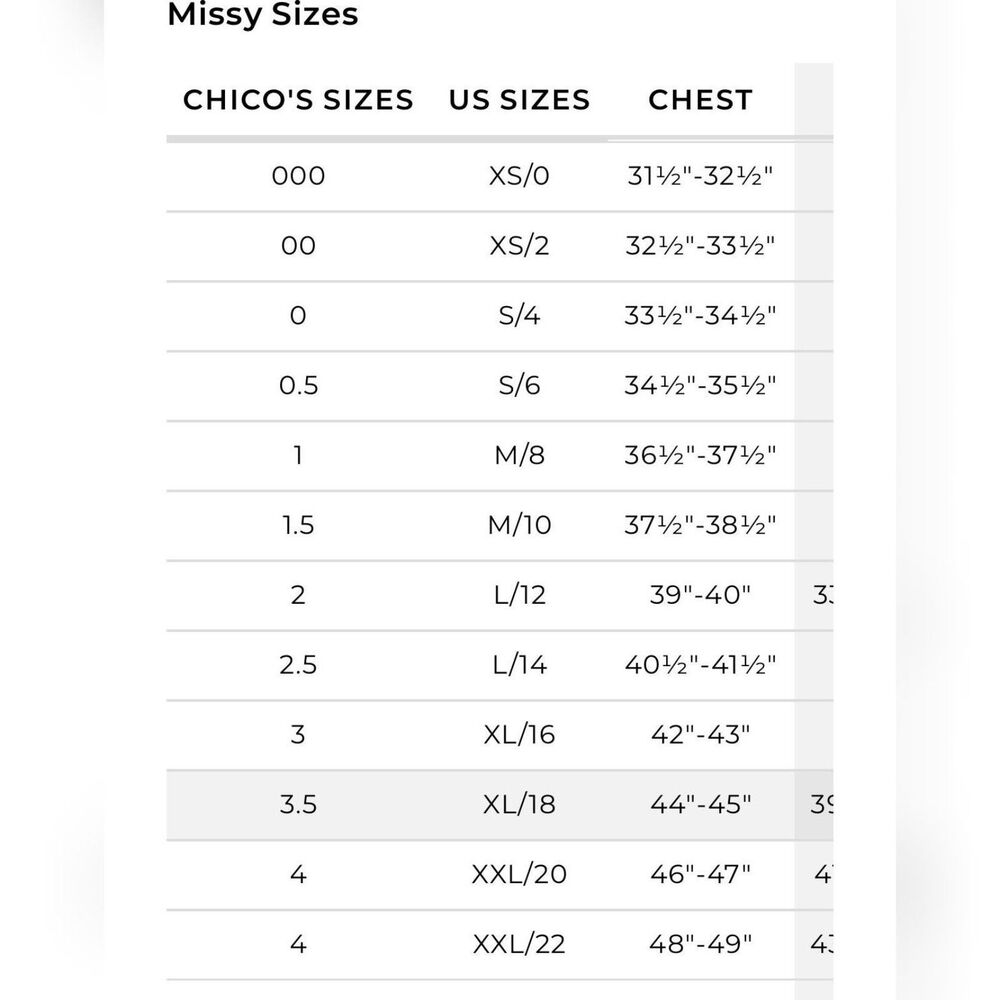Image resolution: width=1000 pixels, height=1000 pixels.
Task: Select the L/12 size cell
Action: coord(519,595)
